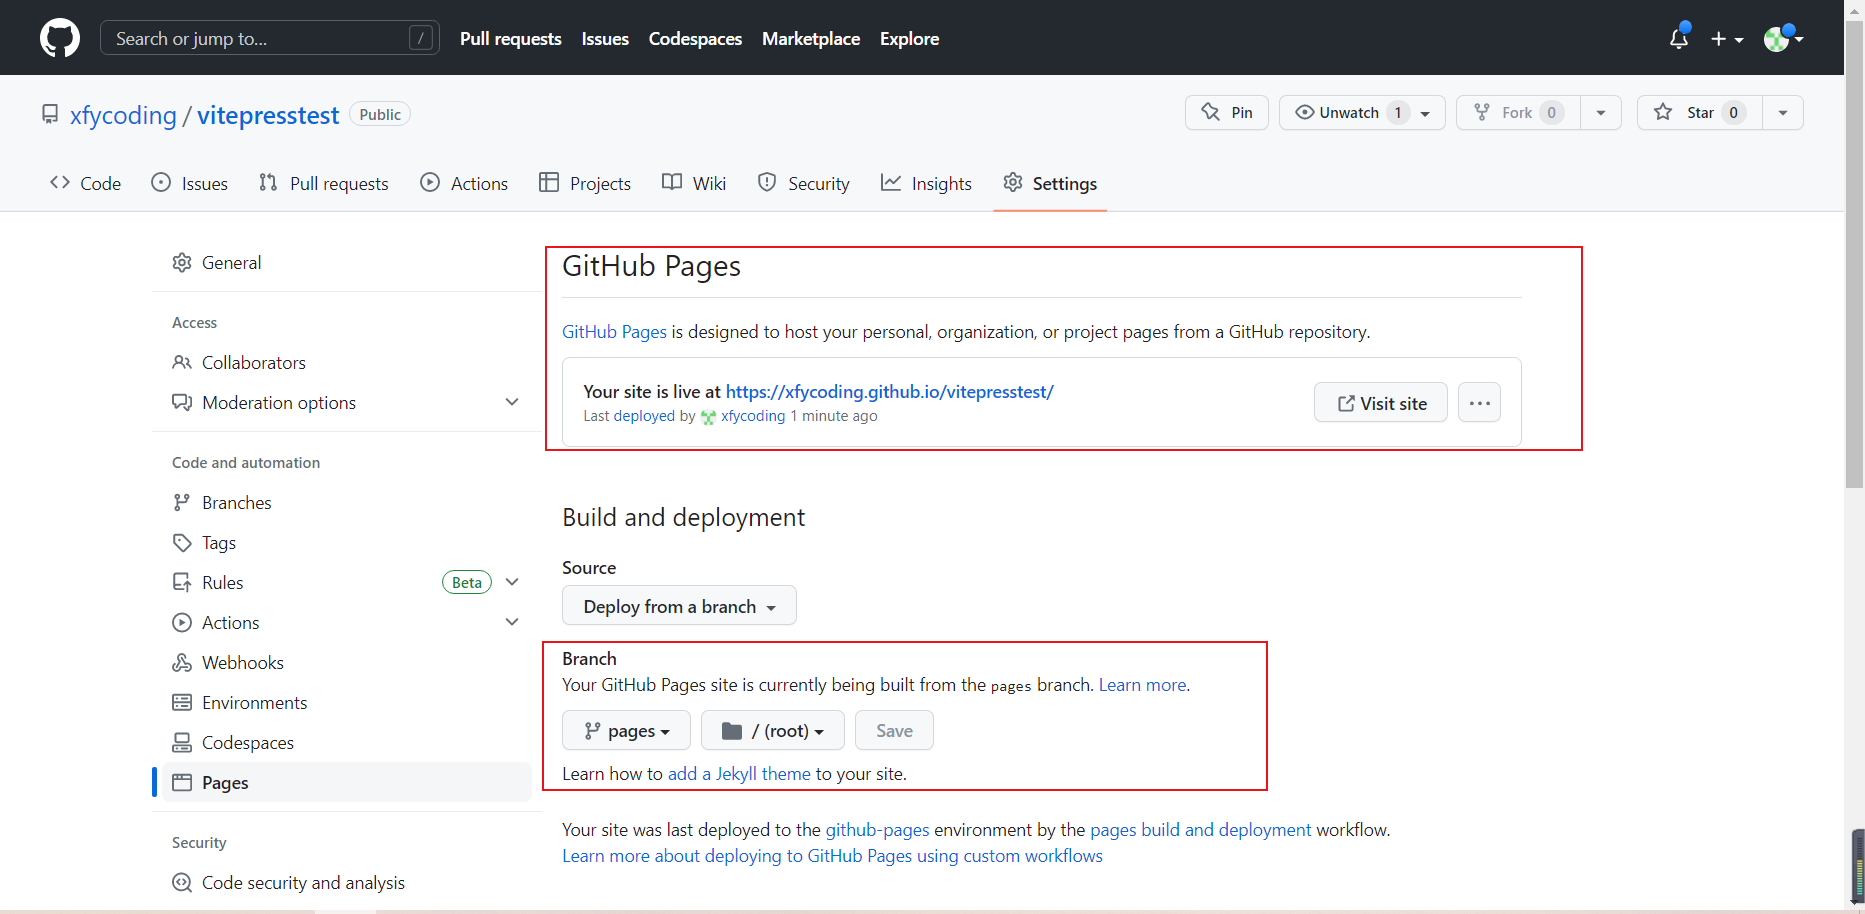The height and width of the screenshot is (914, 1865).
Task: Open Explore in top navigation
Action: pos(909,39)
